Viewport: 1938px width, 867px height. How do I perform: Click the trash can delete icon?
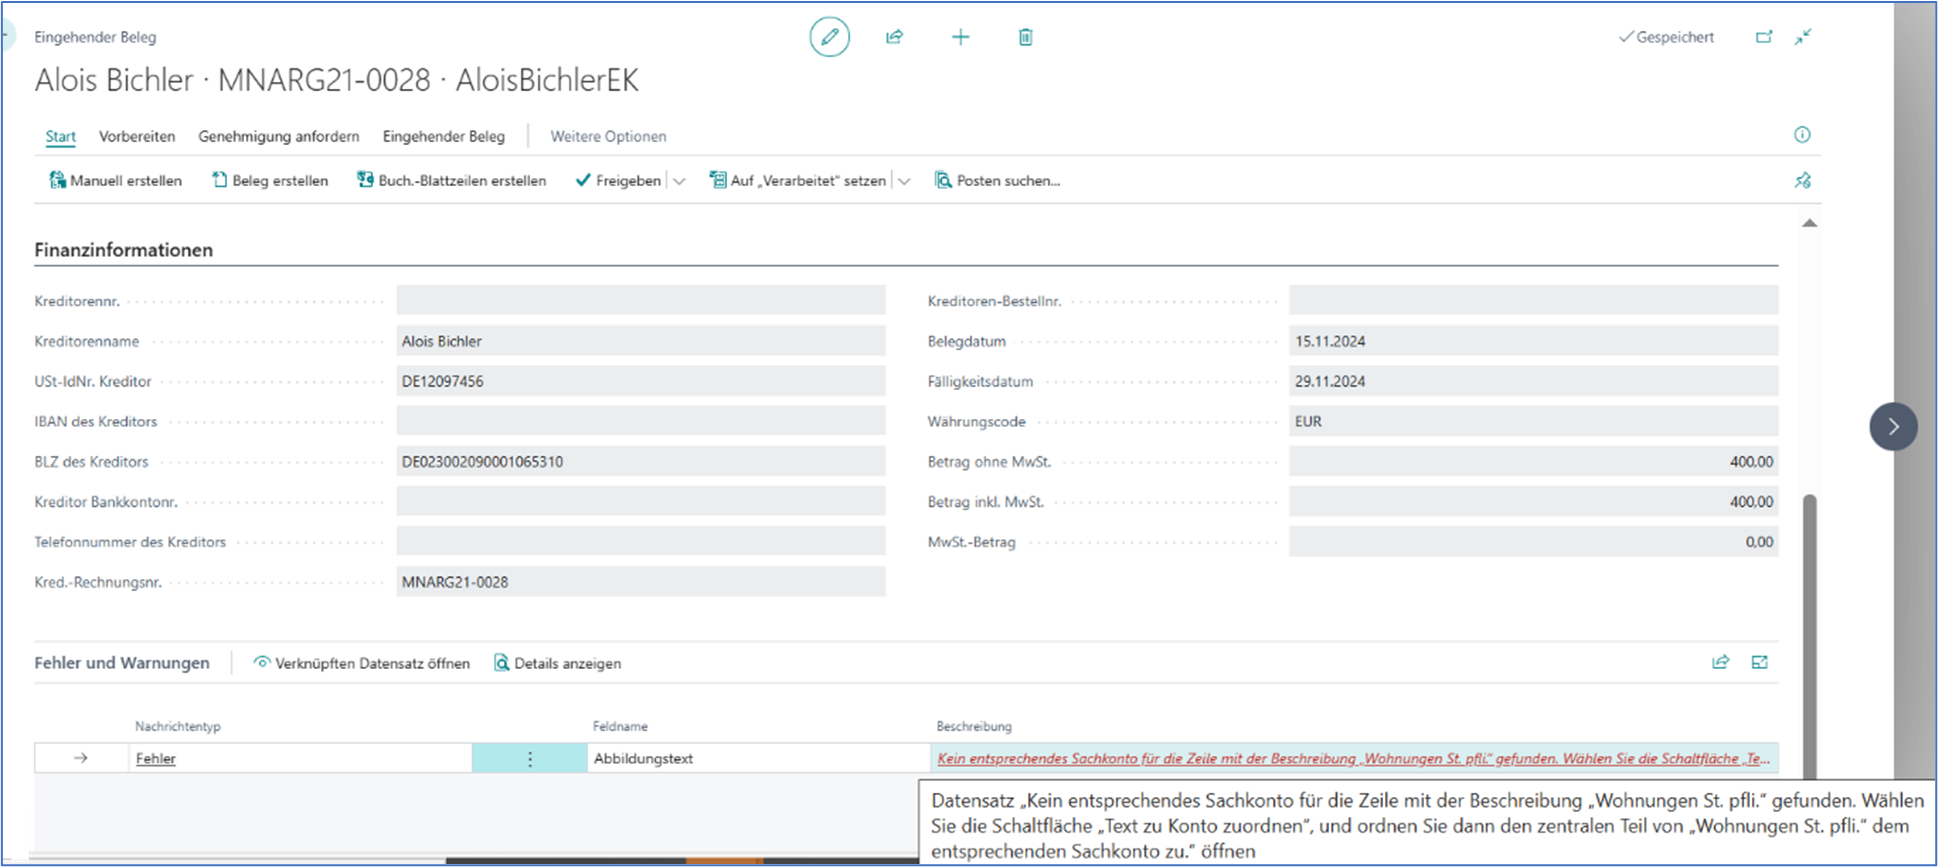(x=1025, y=37)
